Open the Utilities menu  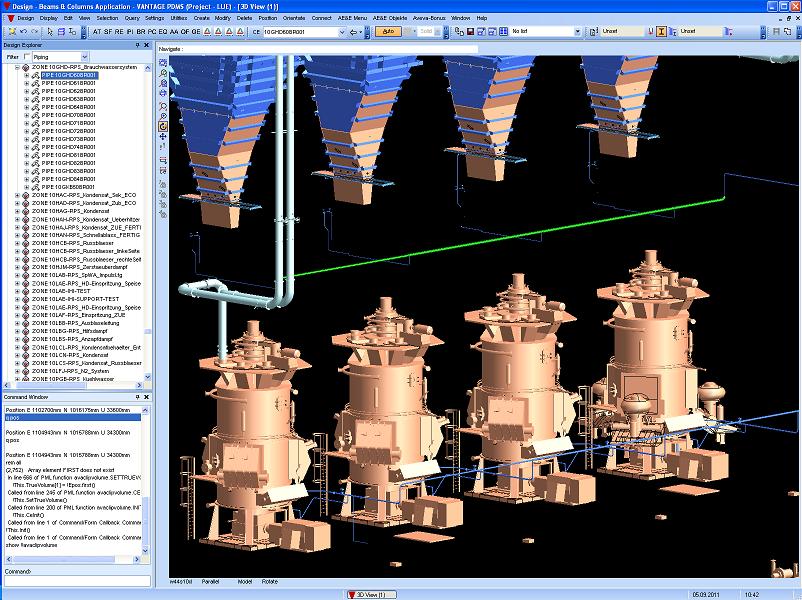tap(179, 18)
